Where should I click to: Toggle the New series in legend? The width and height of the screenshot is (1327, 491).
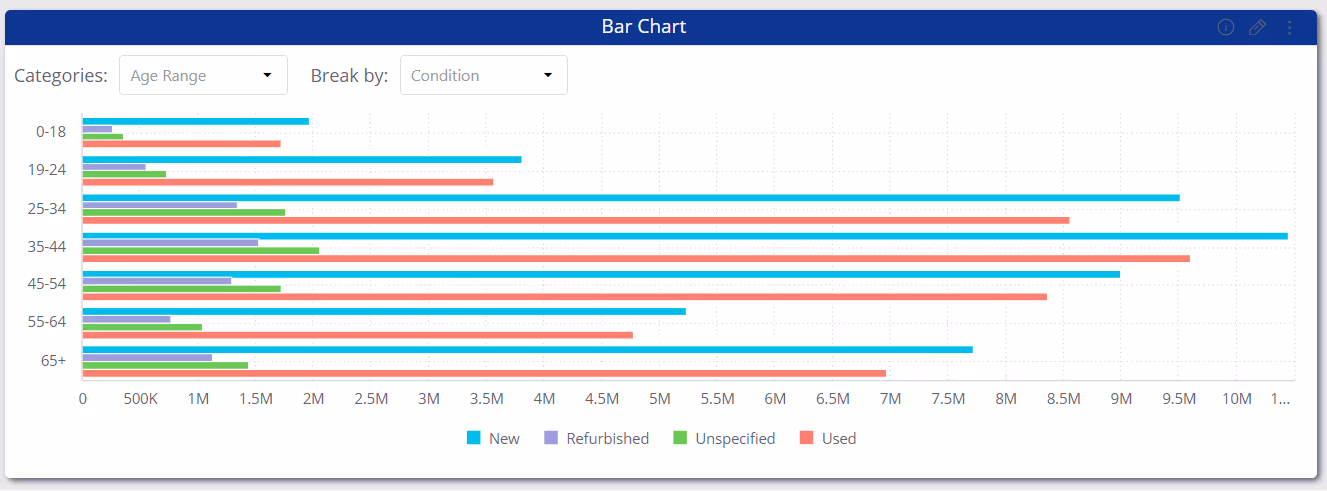point(493,438)
